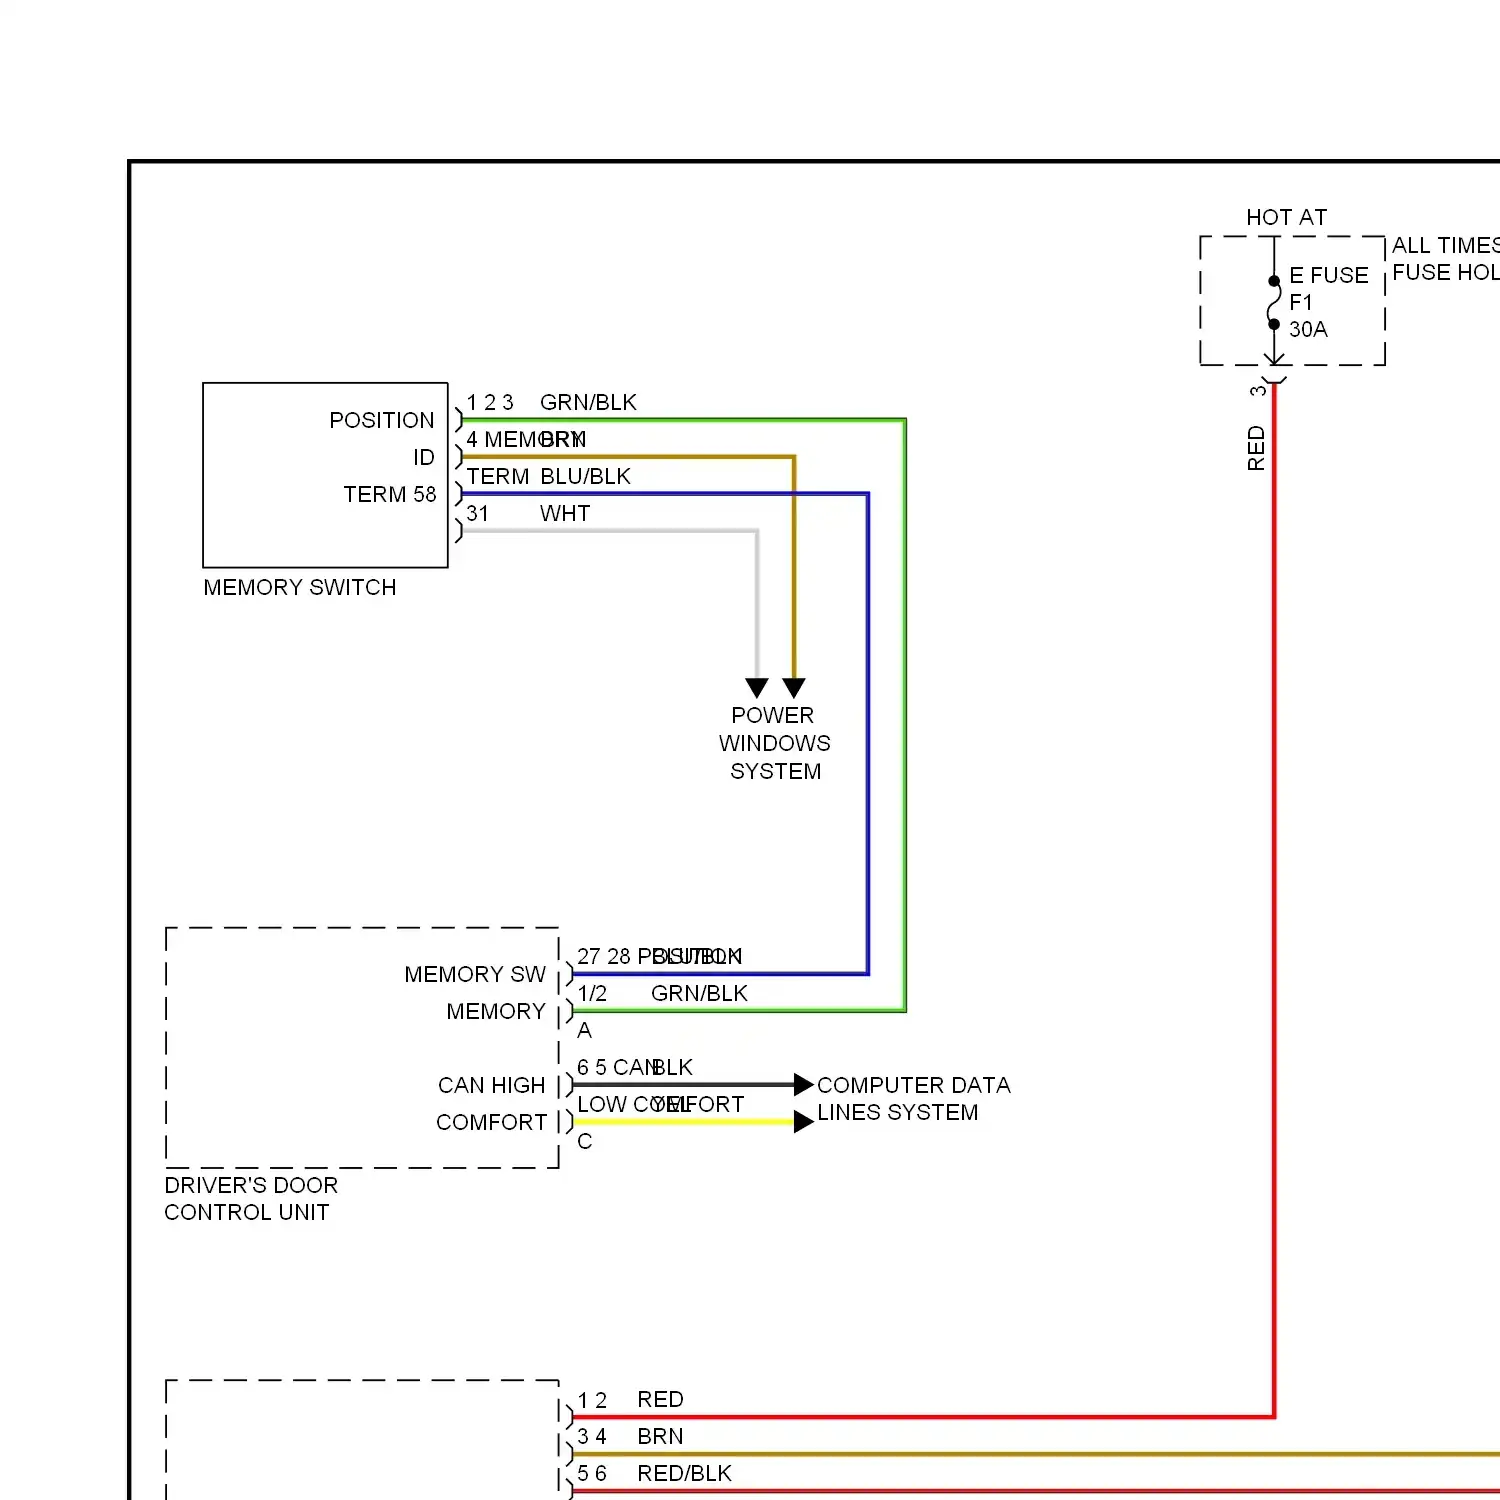1500x1500 pixels.
Task: Click the HOT AT label
Action: click(x=1286, y=218)
